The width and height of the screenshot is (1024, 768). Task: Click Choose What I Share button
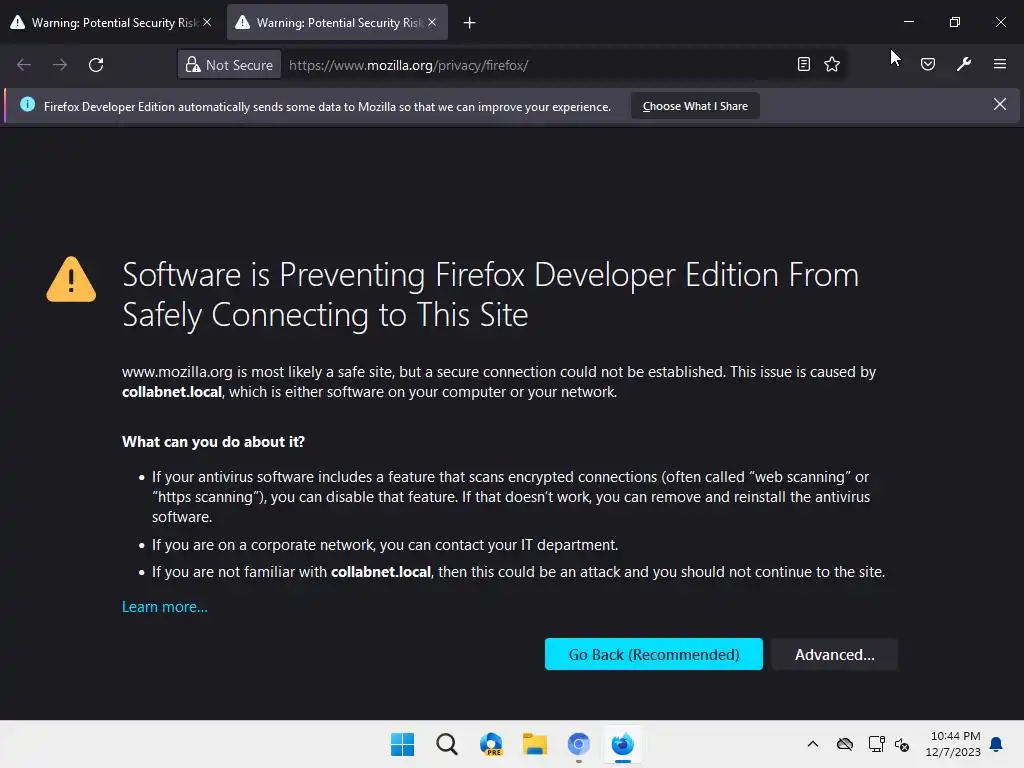tap(695, 106)
